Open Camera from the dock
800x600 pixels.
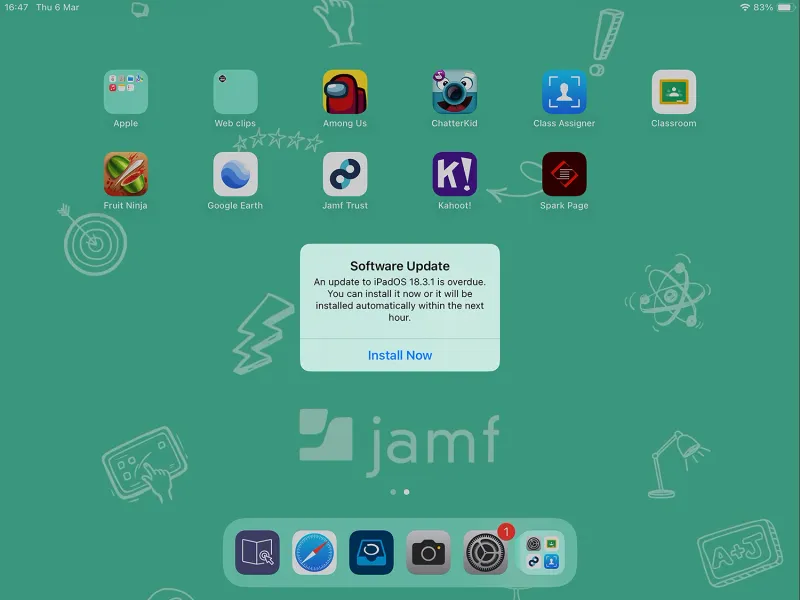429,553
